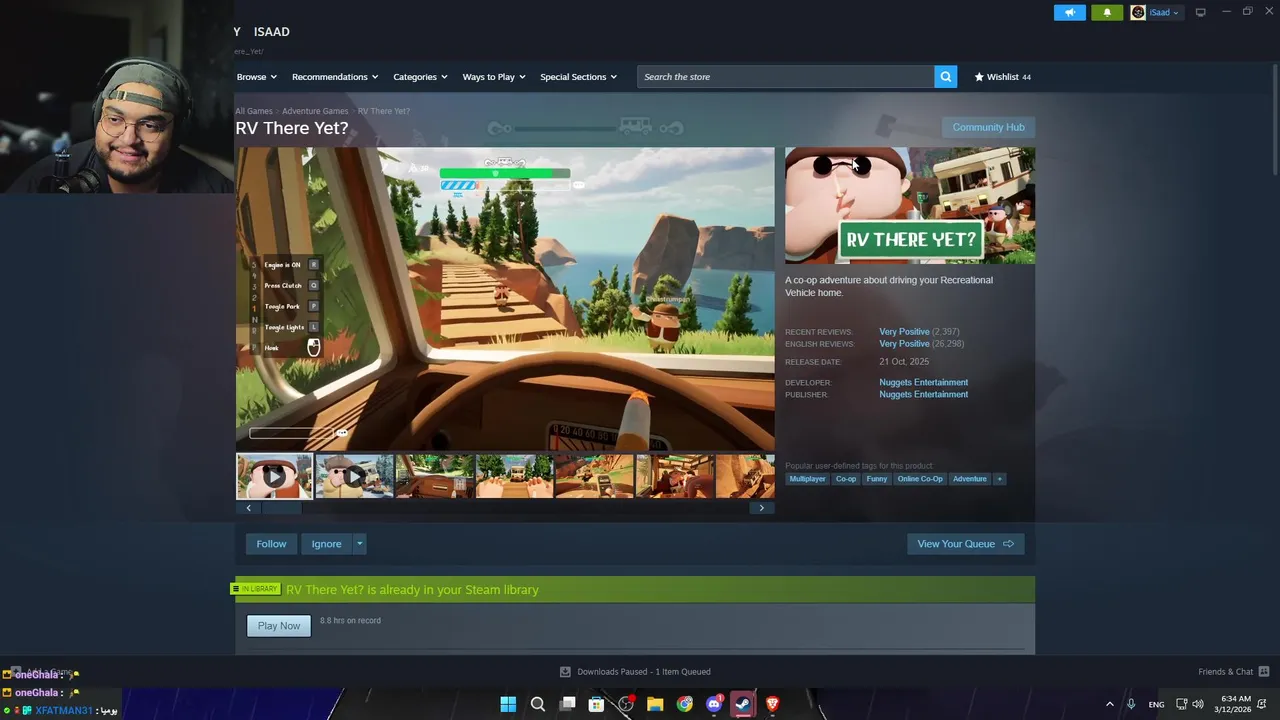Expand the Categories menu
The height and width of the screenshot is (720, 1280).
pyautogui.click(x=420, y=77)
